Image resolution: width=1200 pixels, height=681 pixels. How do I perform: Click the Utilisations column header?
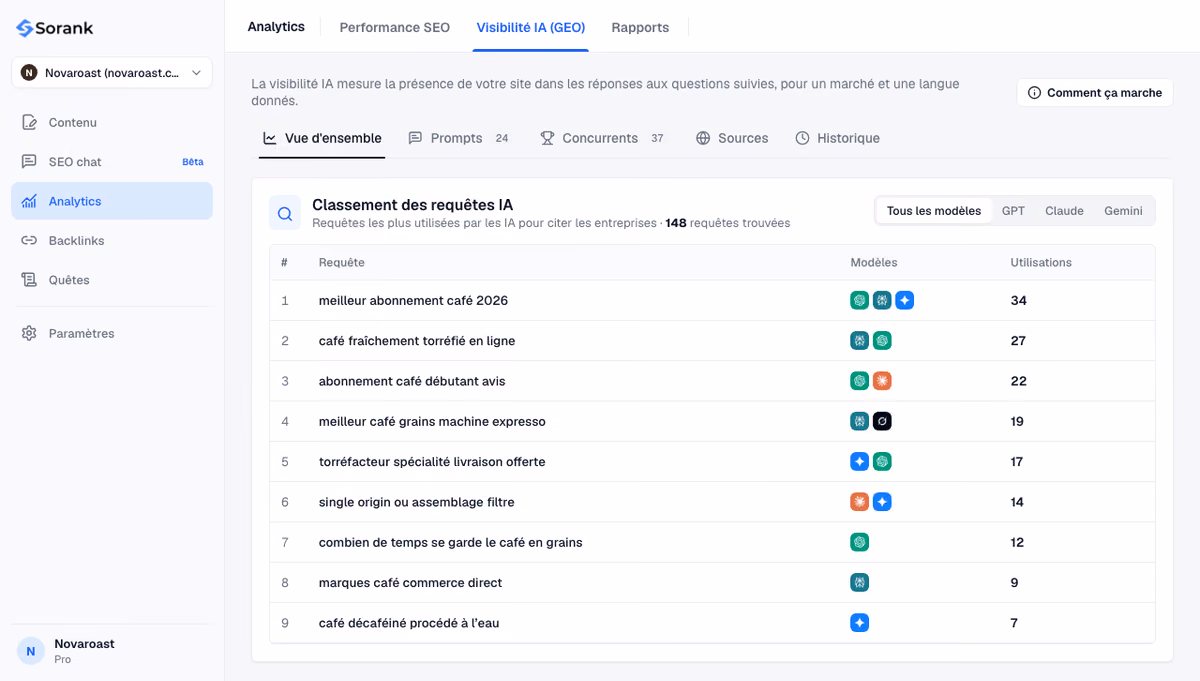coord(1041,263)
